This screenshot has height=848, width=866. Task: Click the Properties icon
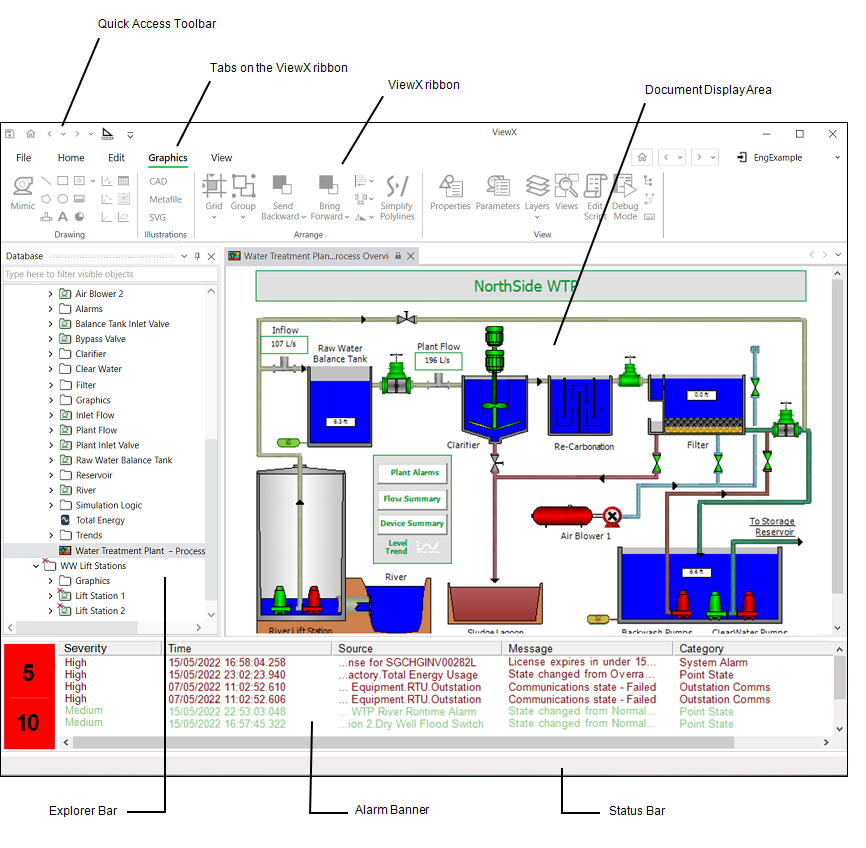450,190
